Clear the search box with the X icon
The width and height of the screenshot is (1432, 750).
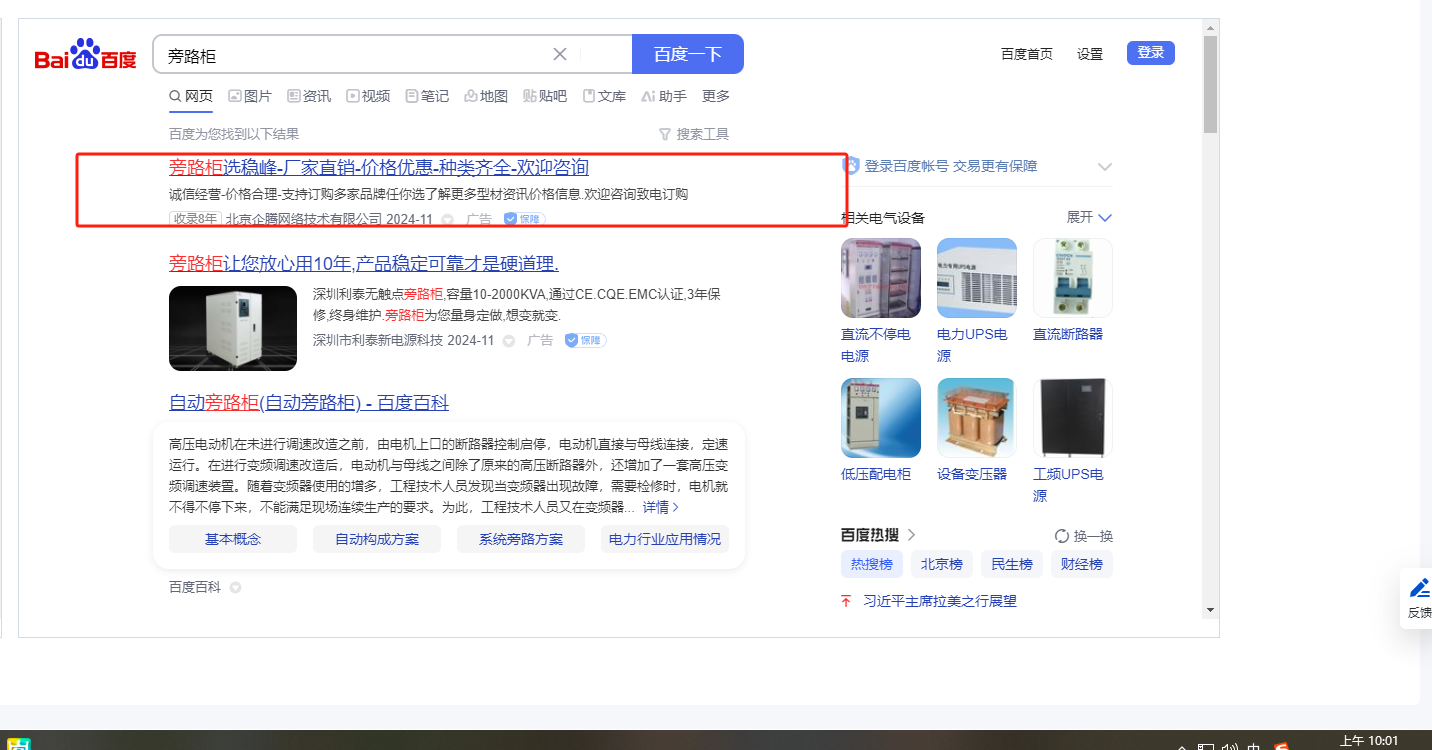[x=560, y=54]
